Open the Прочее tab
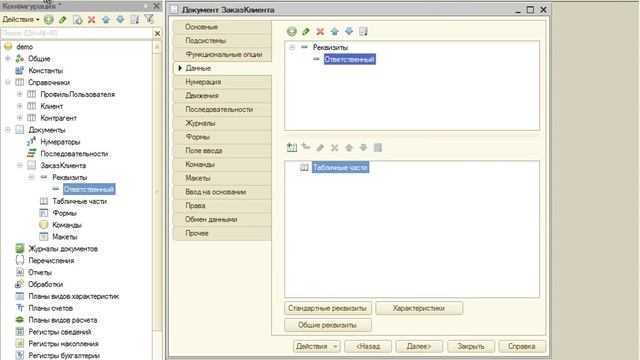This screenshot has height=360, width=640. pyautogui.click(x=222, y=233)
